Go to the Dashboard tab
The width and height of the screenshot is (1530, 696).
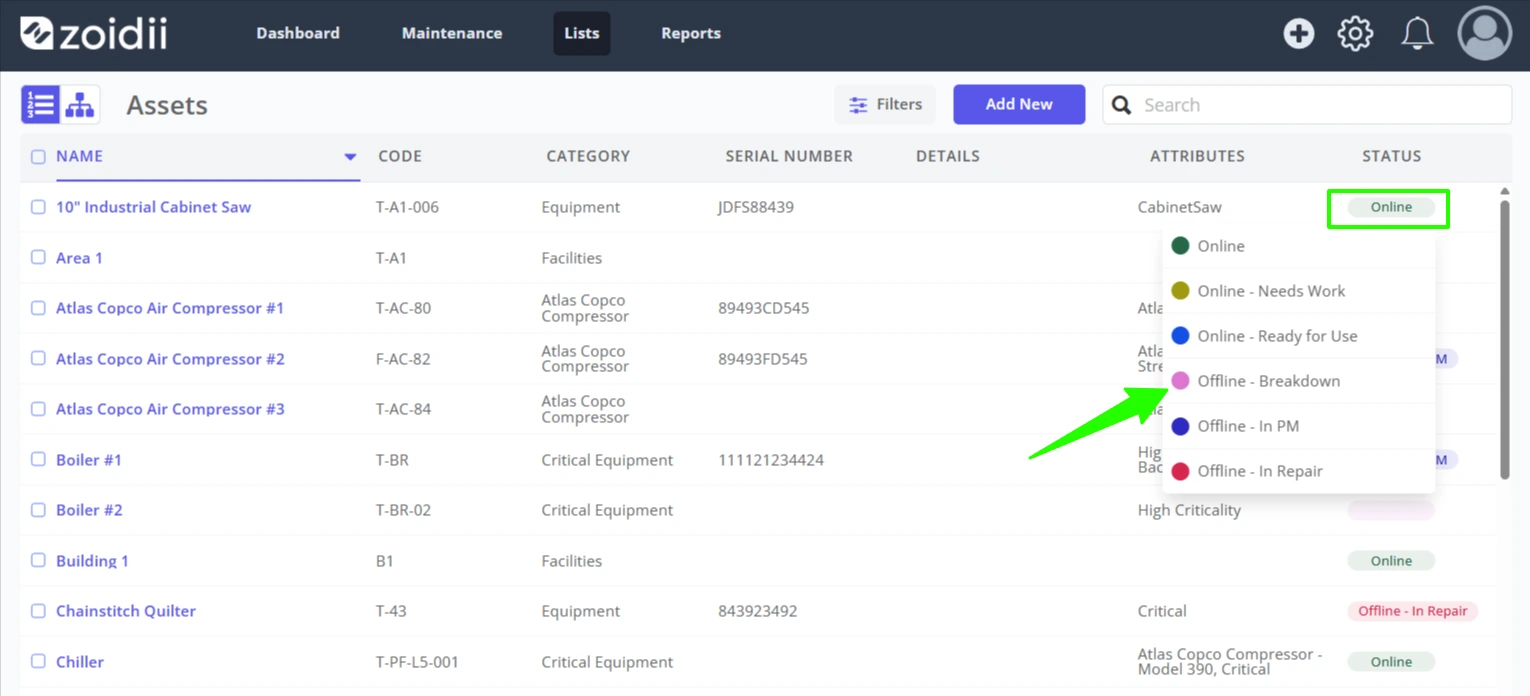(298, 33)
